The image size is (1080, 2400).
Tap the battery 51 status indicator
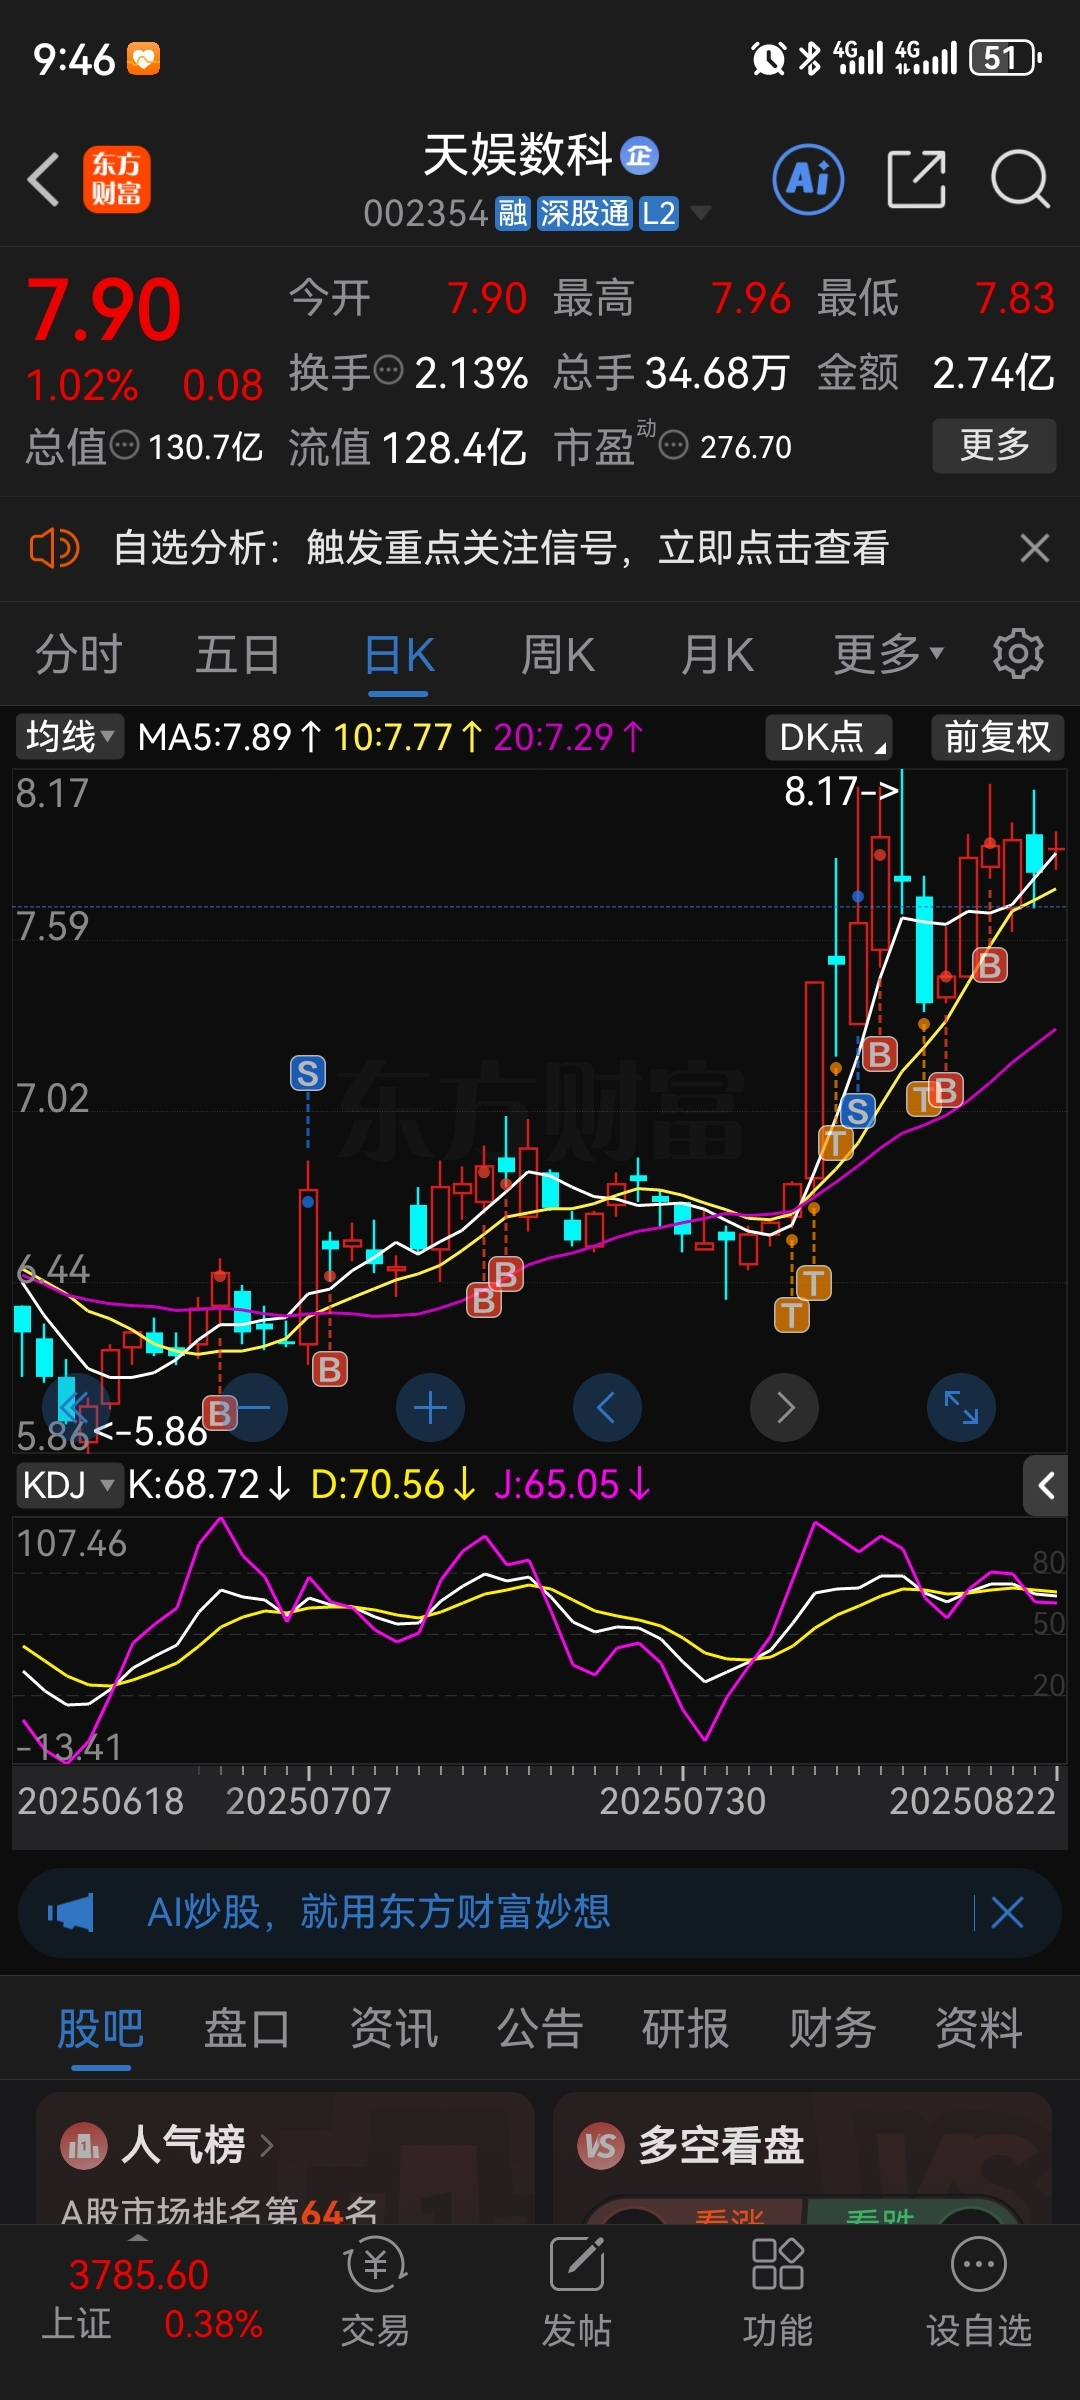click(x=1006, y=58)
